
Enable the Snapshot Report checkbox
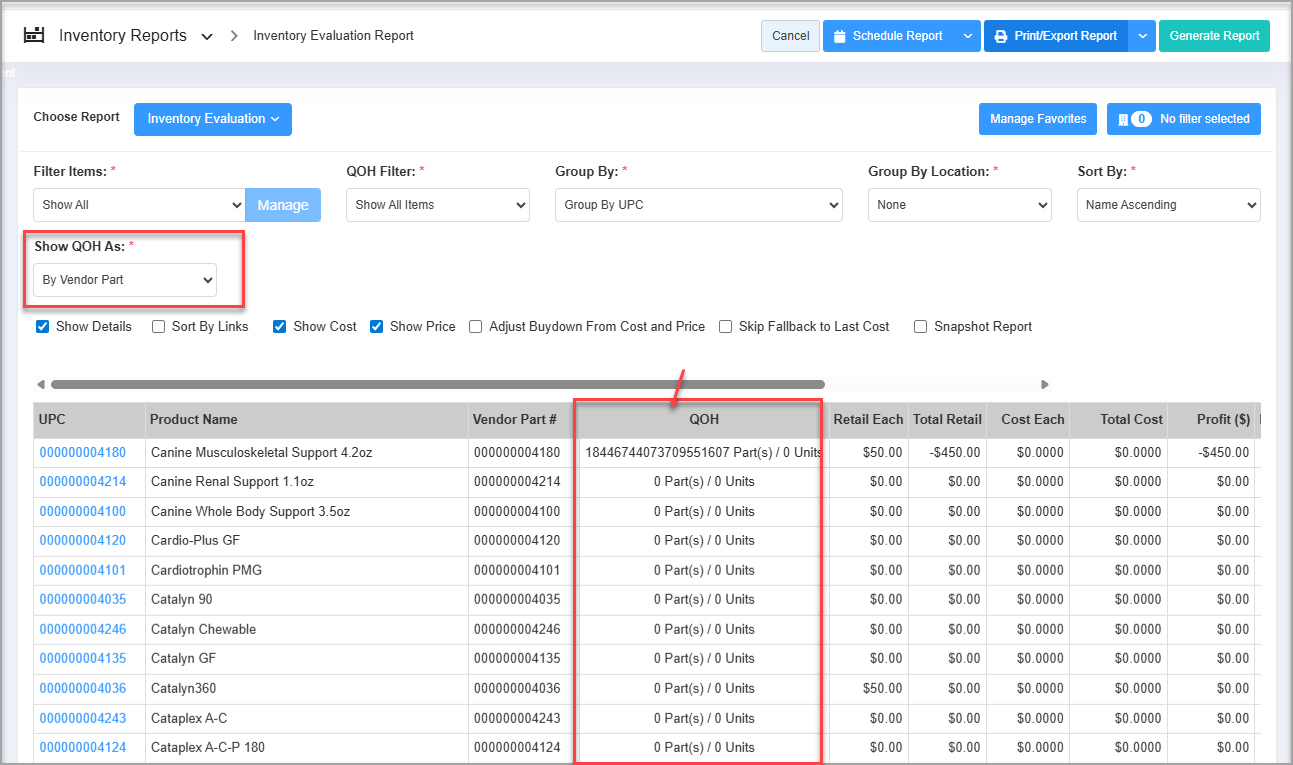click(921, 326)
